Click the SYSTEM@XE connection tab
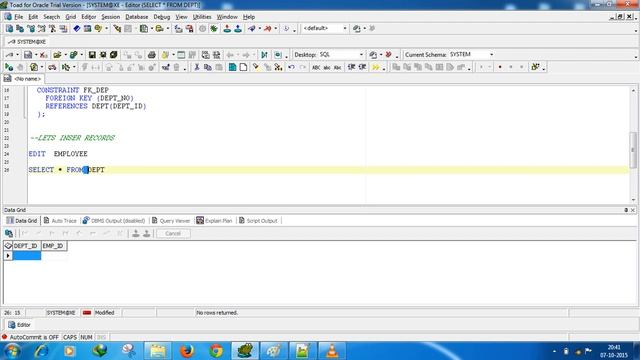640x360 pixels. pos(27,42)
